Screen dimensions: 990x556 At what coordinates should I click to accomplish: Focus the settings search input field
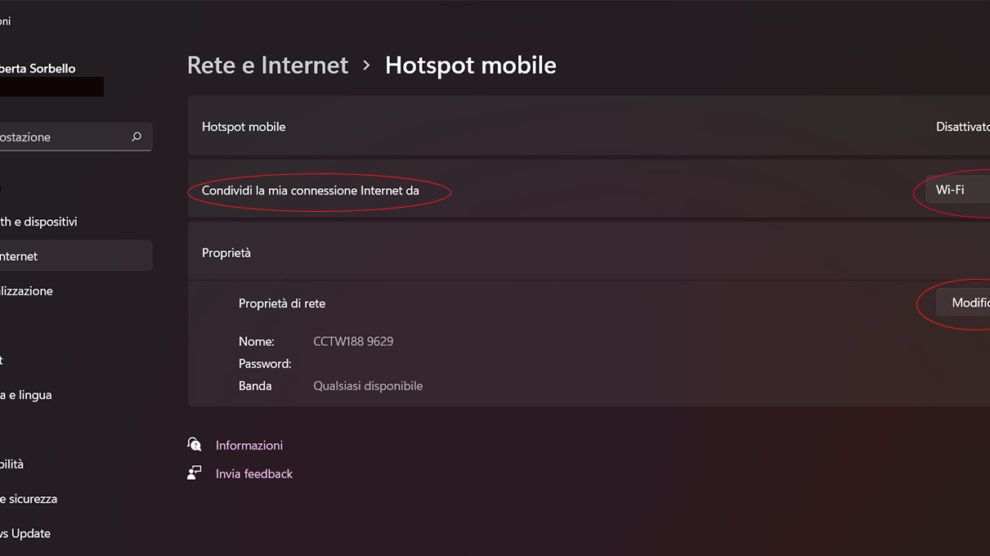click(60, 137)
